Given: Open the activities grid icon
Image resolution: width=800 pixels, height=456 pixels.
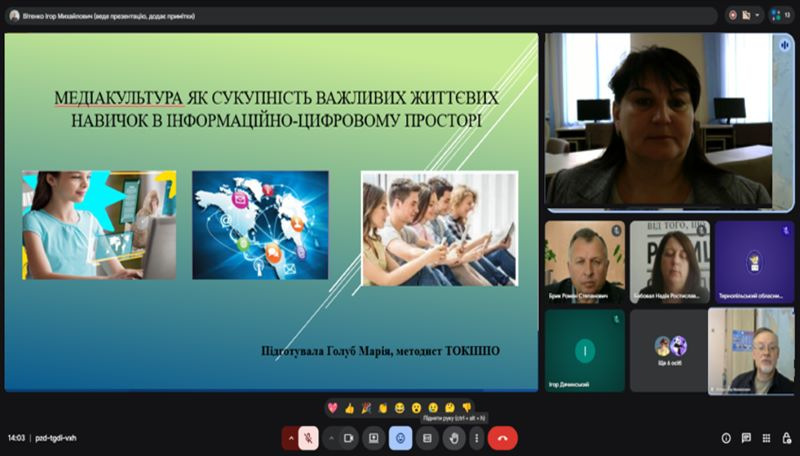Looking at the screenshot, I should [766, 438].
